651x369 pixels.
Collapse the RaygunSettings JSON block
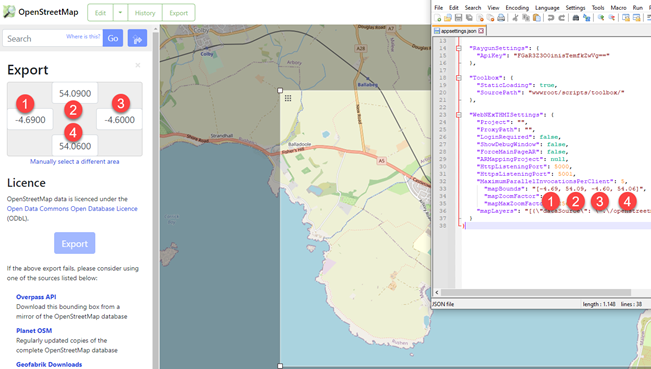pos(459,48)
